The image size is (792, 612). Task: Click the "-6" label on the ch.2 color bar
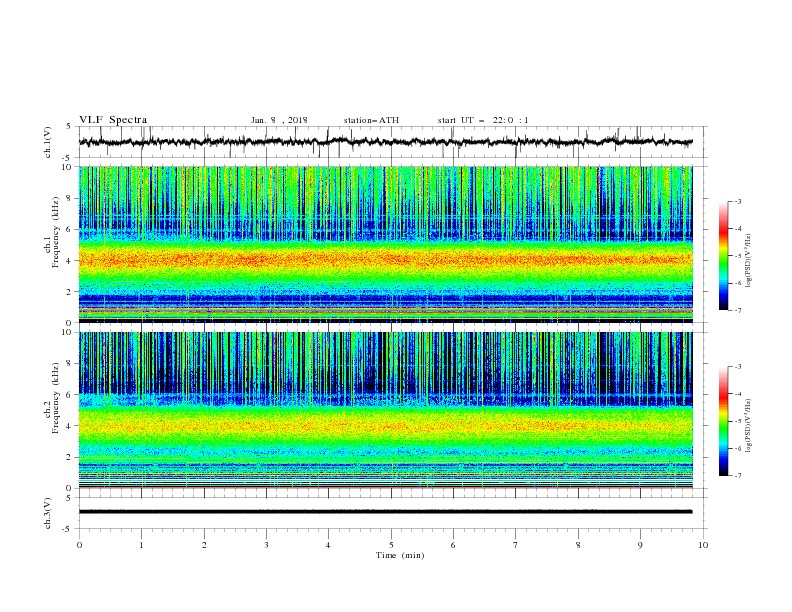[x=738, y=448]
